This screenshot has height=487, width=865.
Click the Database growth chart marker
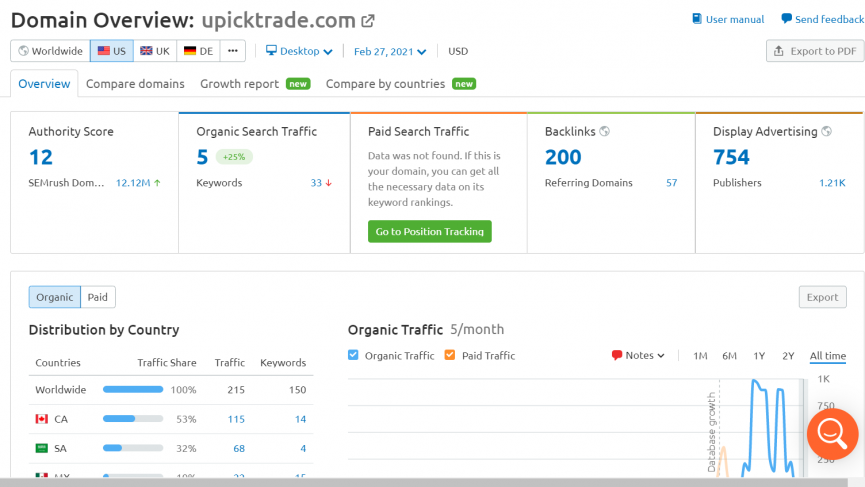click(x=712, y=432)
